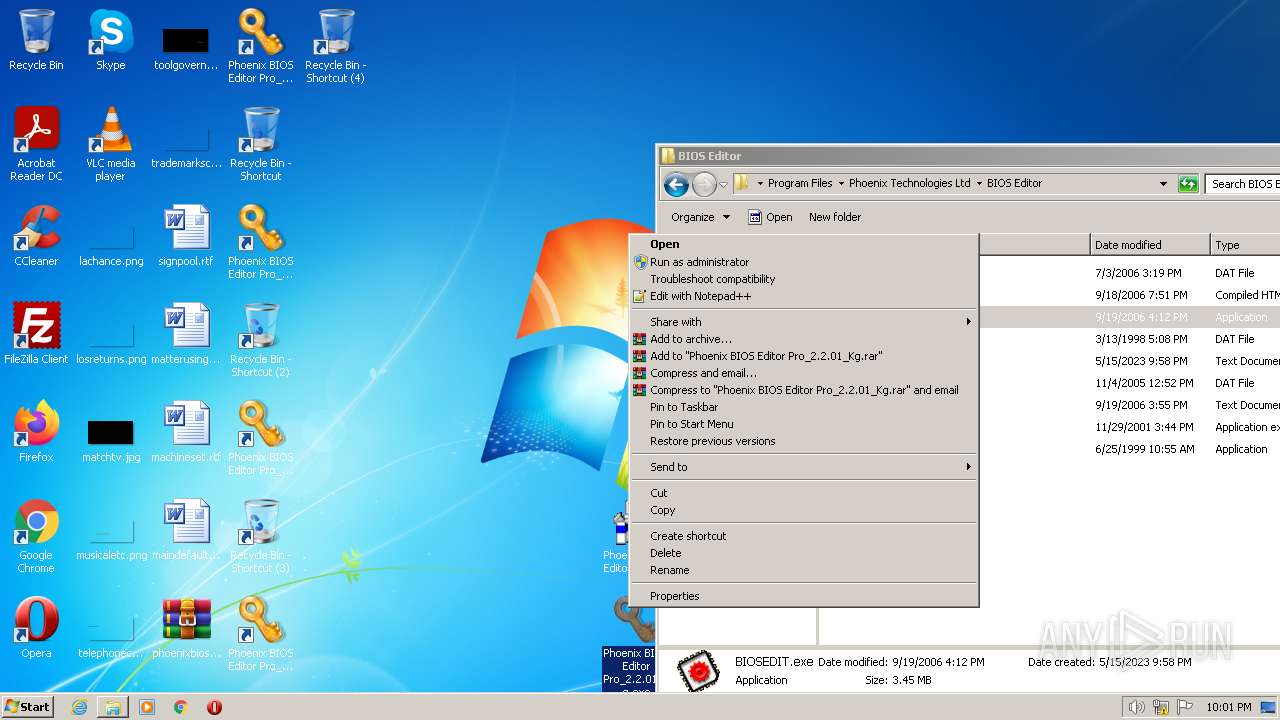This screenshot has width=1280, height=720.
Task: Sort by the Date modified column header
Action: coord(1150,245)
